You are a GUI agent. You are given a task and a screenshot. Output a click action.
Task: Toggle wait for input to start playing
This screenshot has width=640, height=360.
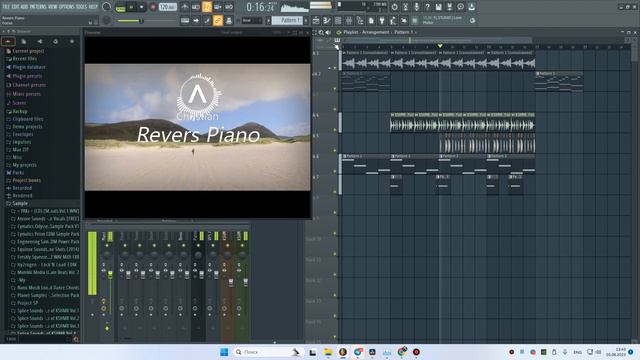[196, 7]
